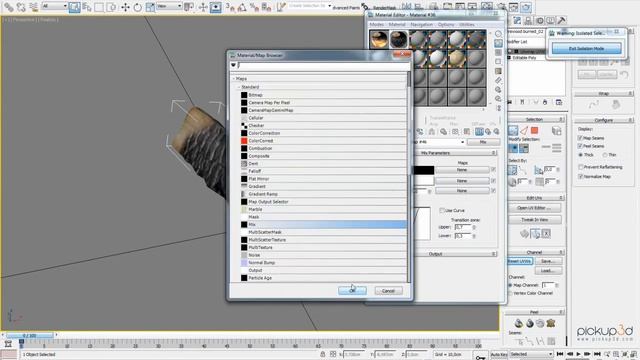640x360 pixels.
Task: Open the Selected key filter dropdown
Action: pyautogui.click(x=531, y=354)
